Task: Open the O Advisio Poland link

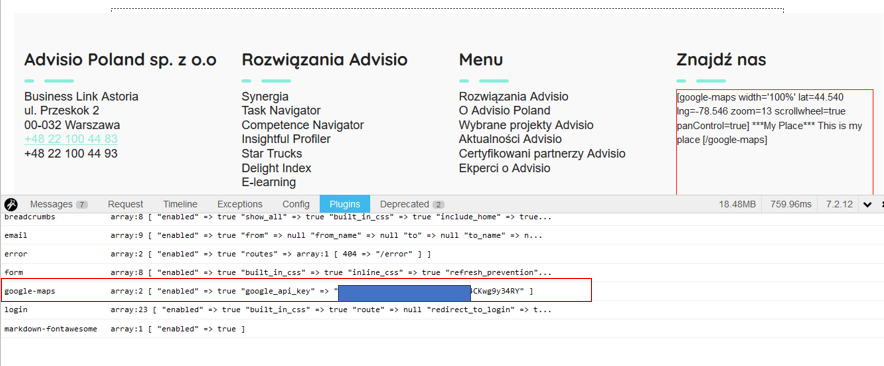Action: [505, 111]
